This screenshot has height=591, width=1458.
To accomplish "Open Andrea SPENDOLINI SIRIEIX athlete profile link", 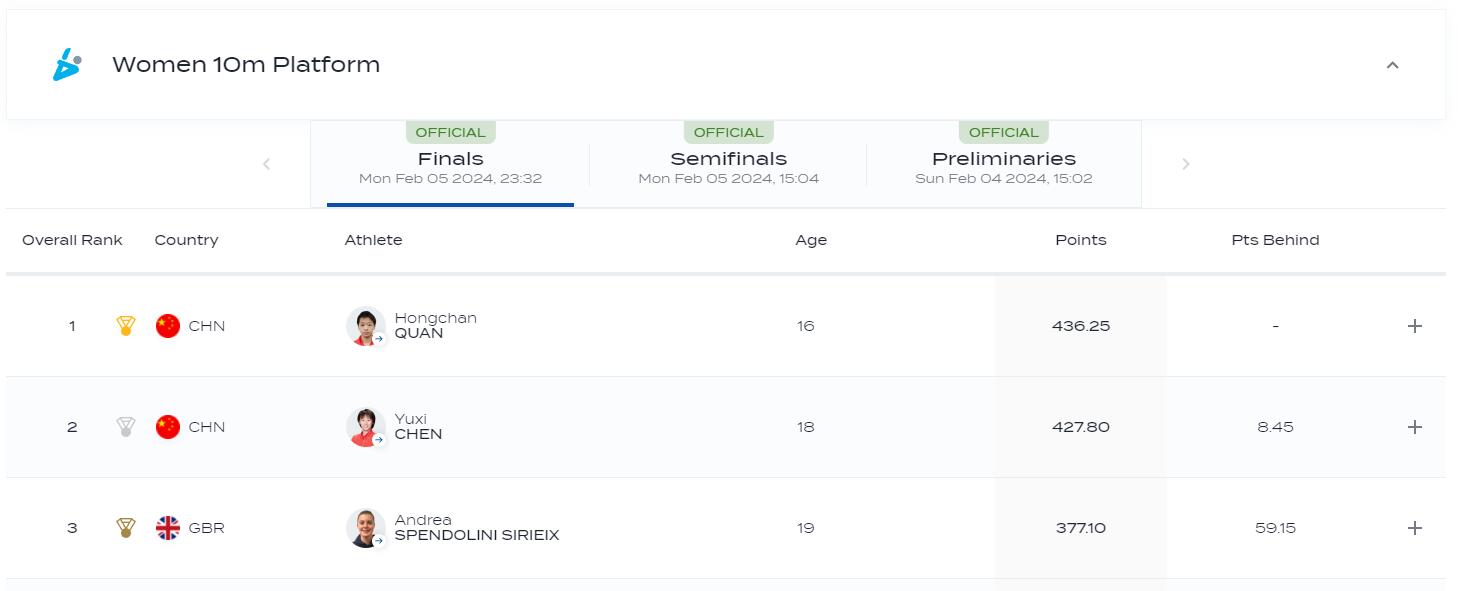I will pos(476,528).
